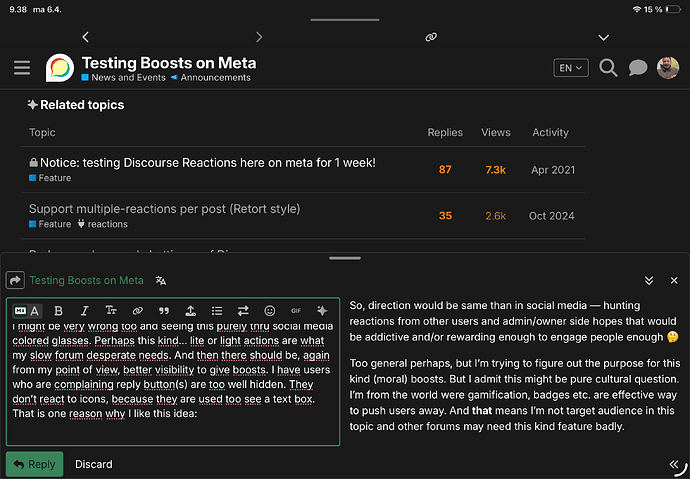This screenshot has height=479, width=690.
Task: Click view count 7.3k
Action: (495, 170)
